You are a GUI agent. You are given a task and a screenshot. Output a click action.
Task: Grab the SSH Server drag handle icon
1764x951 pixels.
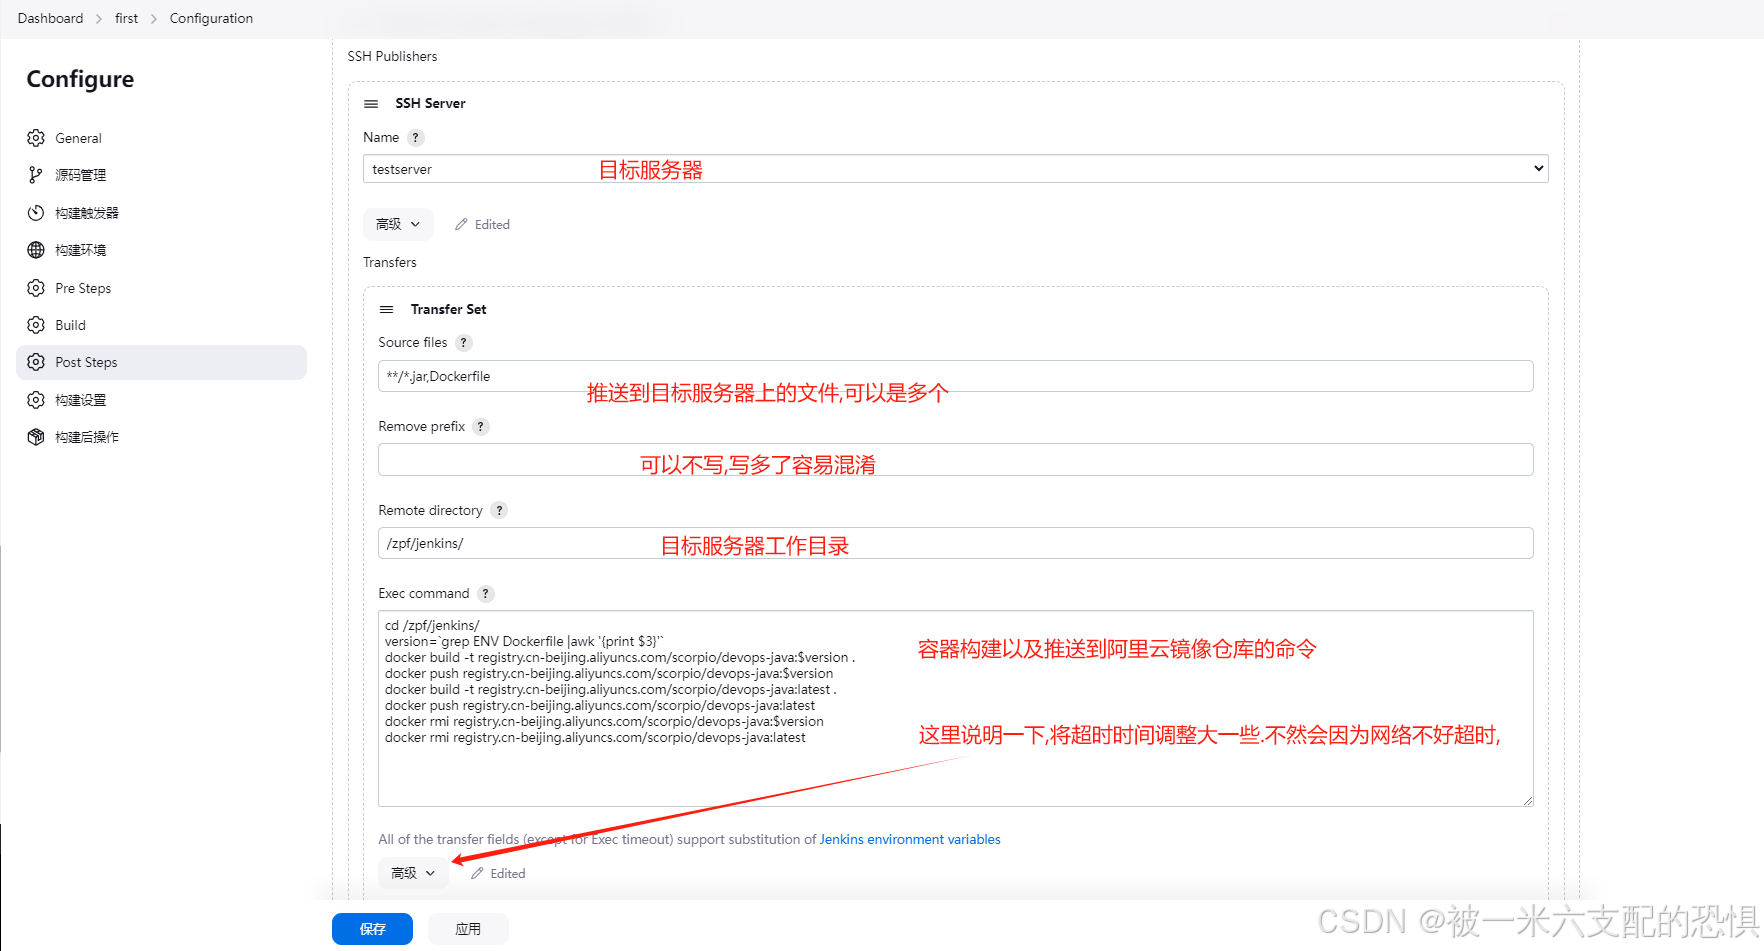(x=371, y=104)
